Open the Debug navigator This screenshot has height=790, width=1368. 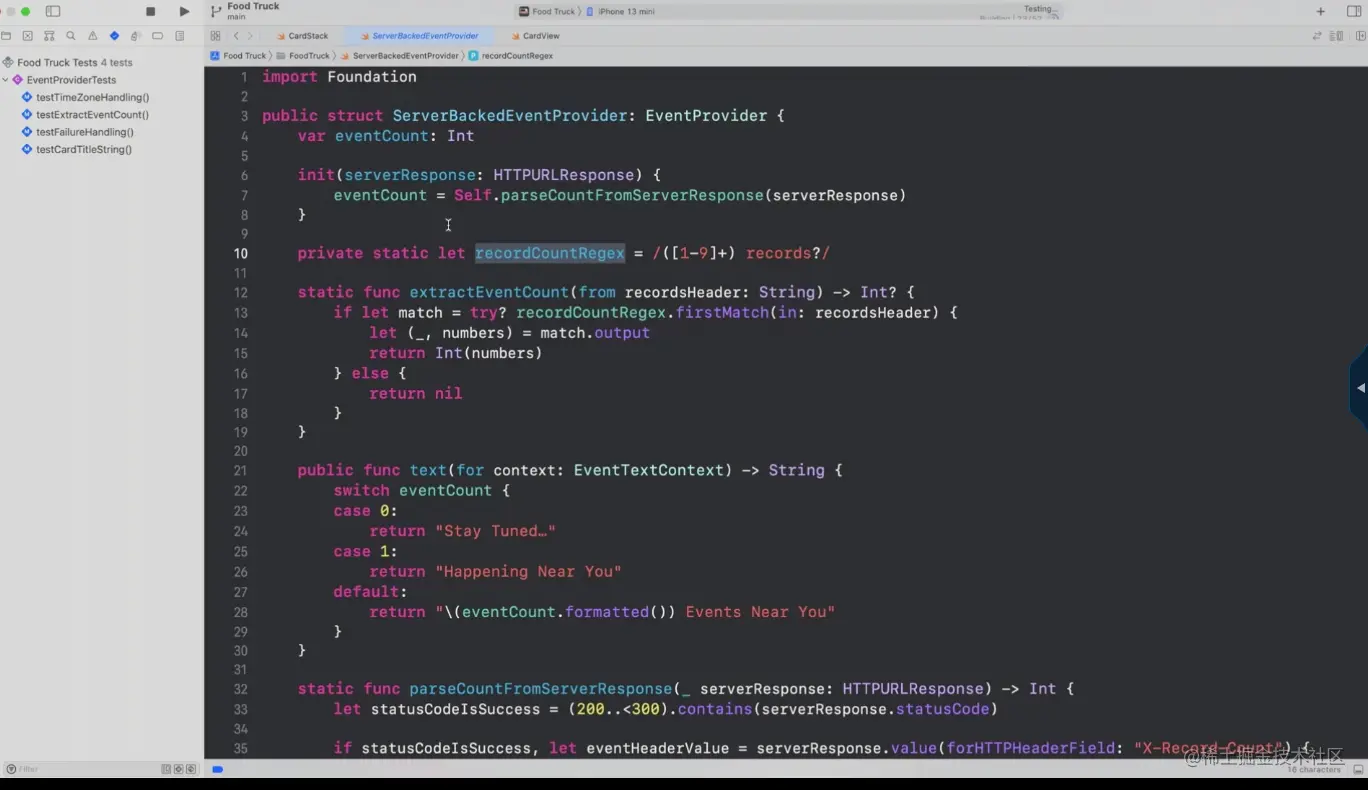(136, 36)
